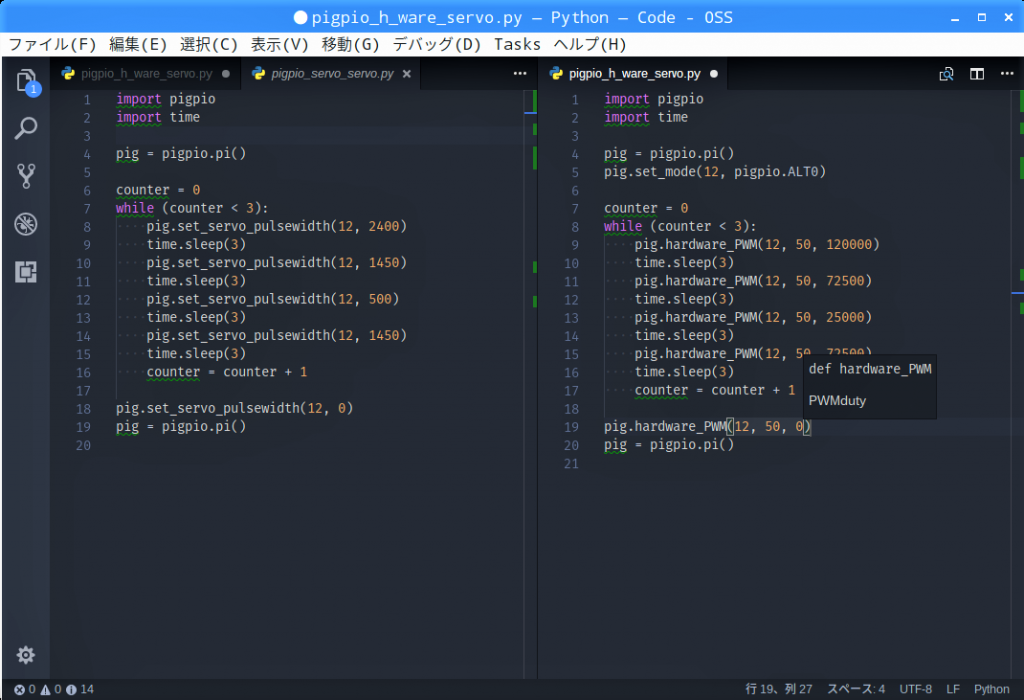The width and height of the screenshot is (1024, 700).
Task: Open the デバッグ(D) menu
Action: click(436, 44)
